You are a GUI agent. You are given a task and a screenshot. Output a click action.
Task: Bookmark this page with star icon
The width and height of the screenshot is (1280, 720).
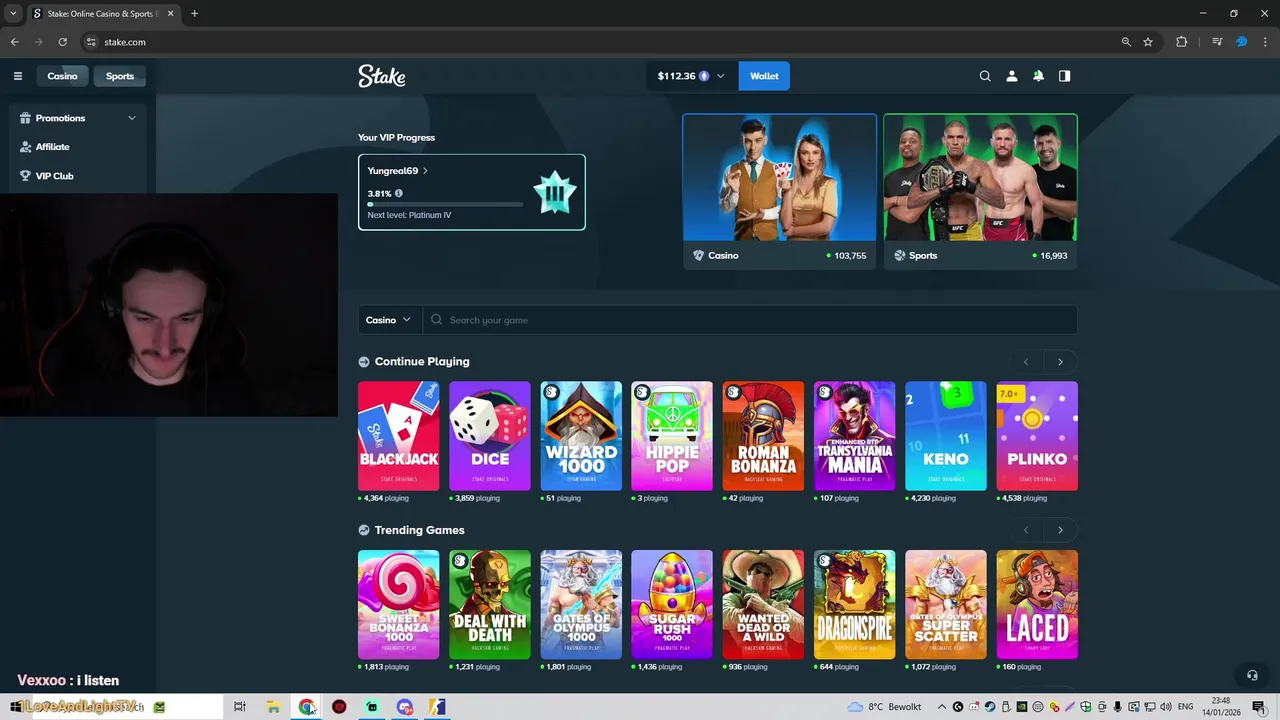click(x=1148, y=42)
